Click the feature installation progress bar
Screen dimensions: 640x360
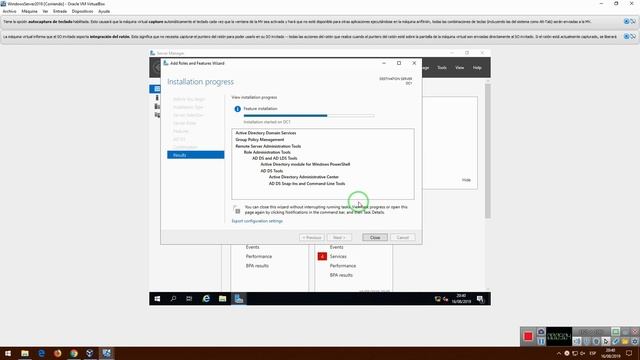click(x=309, y=116)
